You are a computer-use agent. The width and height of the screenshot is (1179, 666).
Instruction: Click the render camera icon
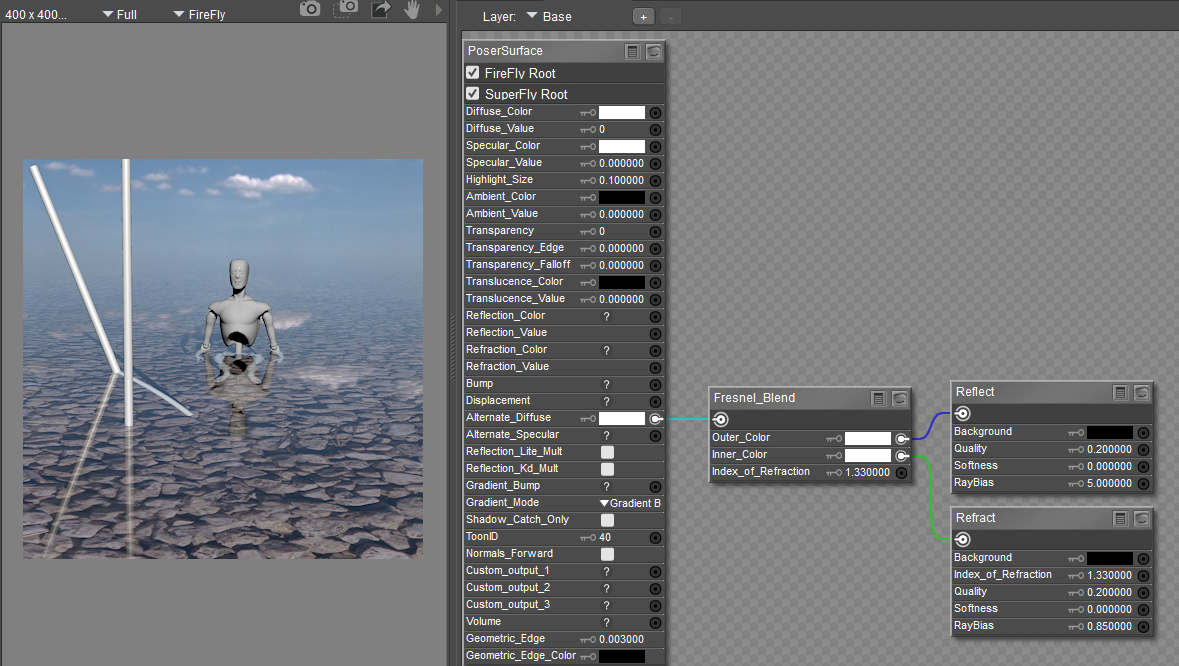pyautogui.click(x=311, y=9)
